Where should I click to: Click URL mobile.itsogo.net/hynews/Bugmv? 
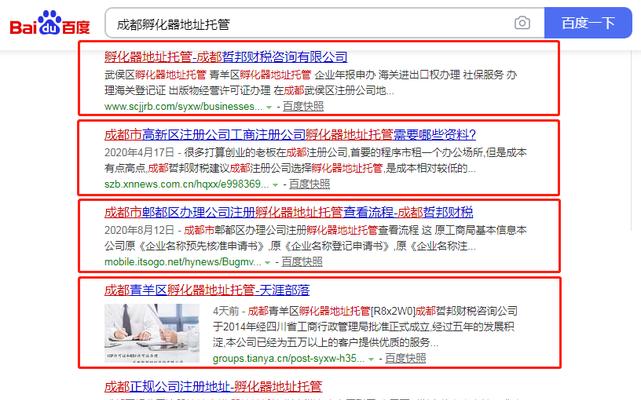[183, 262]
